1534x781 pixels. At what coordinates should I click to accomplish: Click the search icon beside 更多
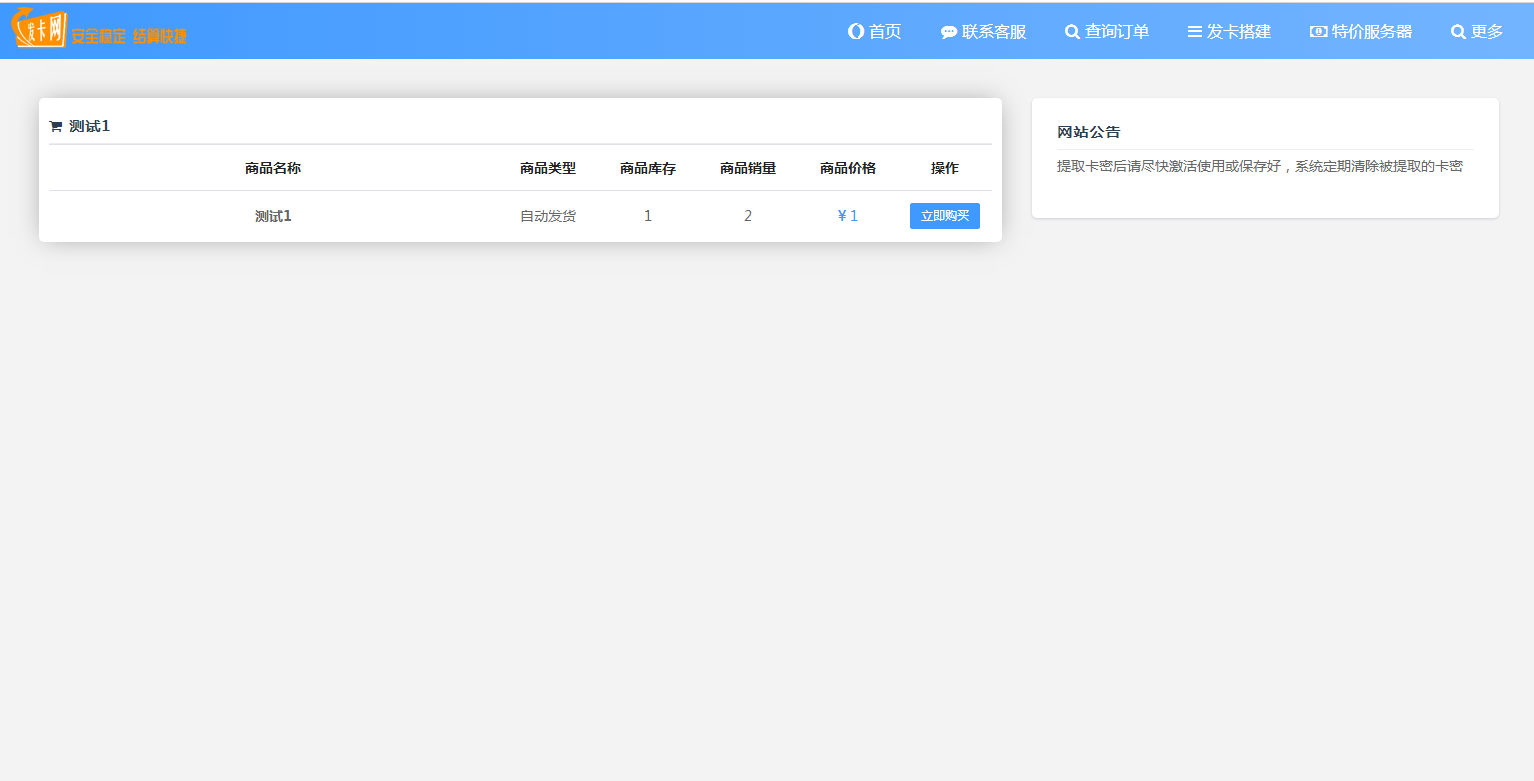point(1458,31)
